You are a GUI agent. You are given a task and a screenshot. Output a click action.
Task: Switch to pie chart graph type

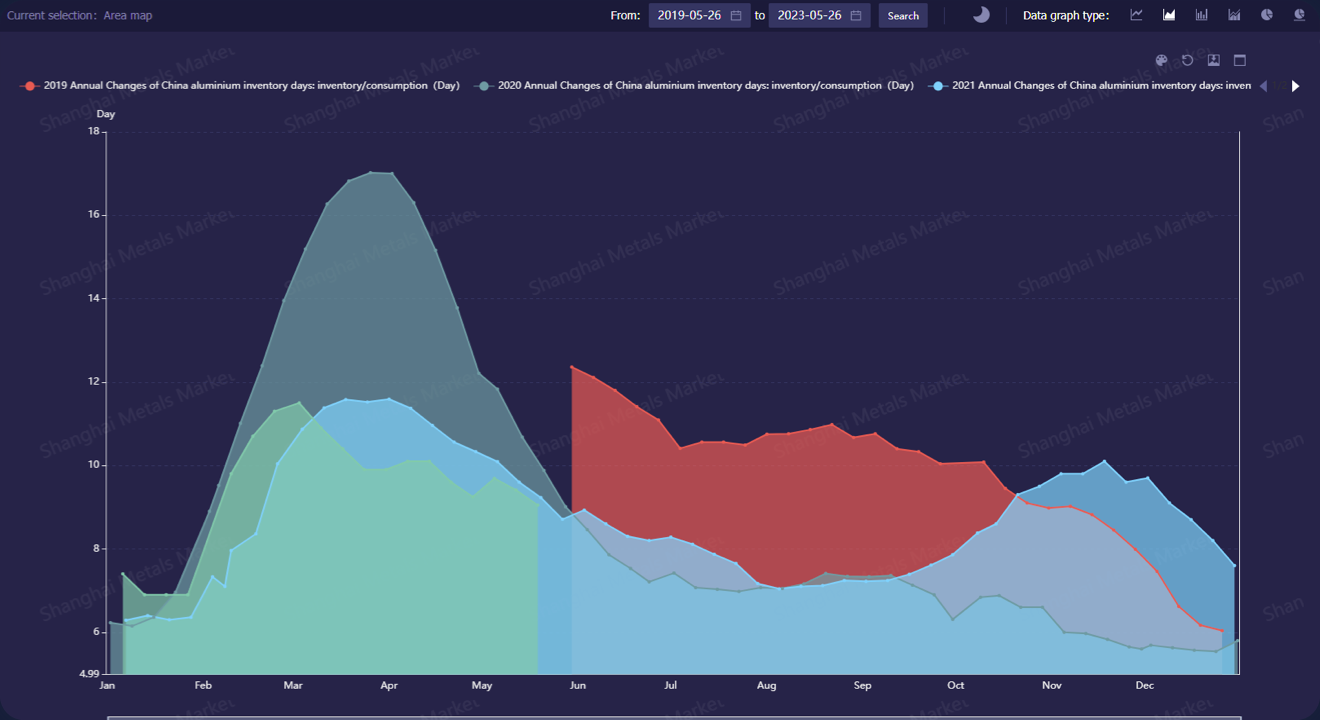point(1267,15)
